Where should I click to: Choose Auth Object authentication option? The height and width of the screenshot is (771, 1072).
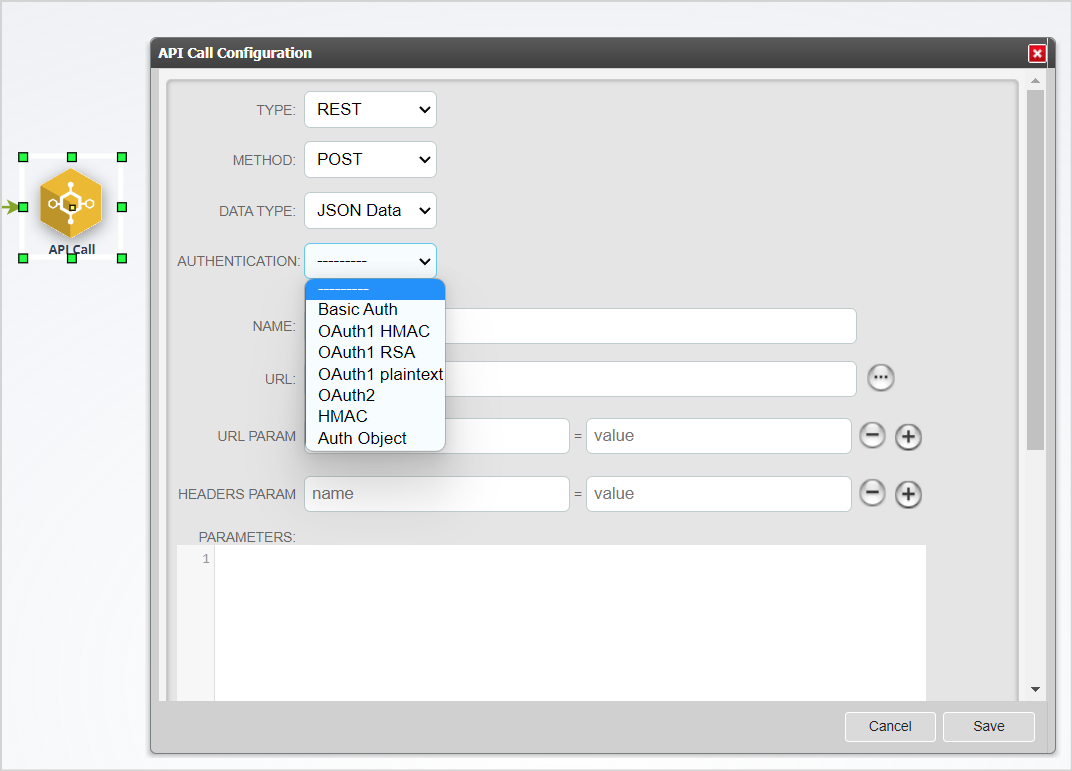[375, 439]
